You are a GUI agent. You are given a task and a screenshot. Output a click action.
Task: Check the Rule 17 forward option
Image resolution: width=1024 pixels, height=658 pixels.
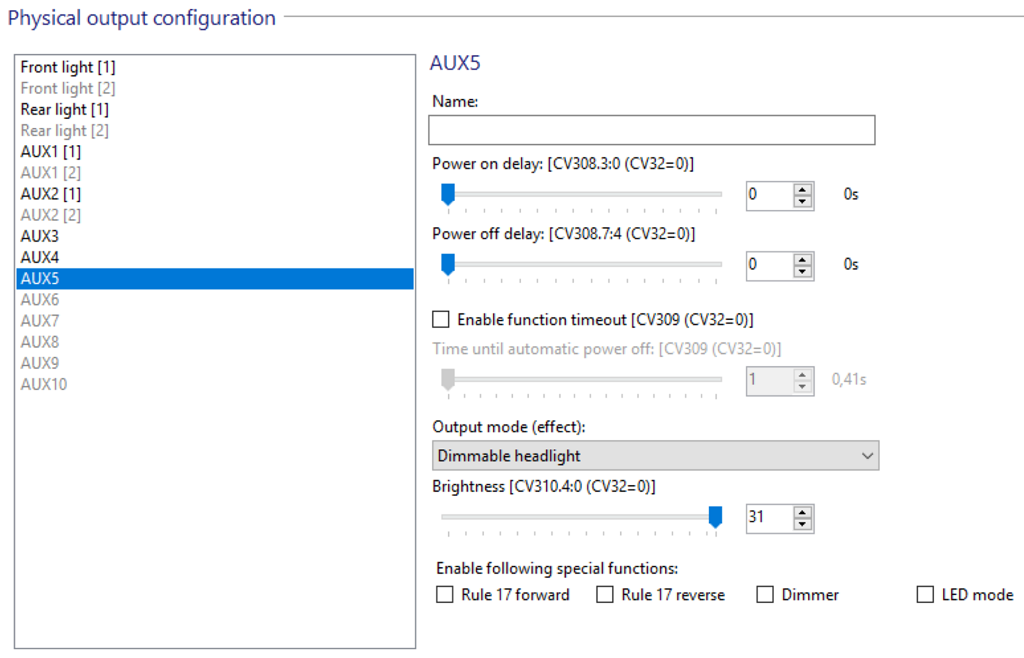tap(445, 595)
